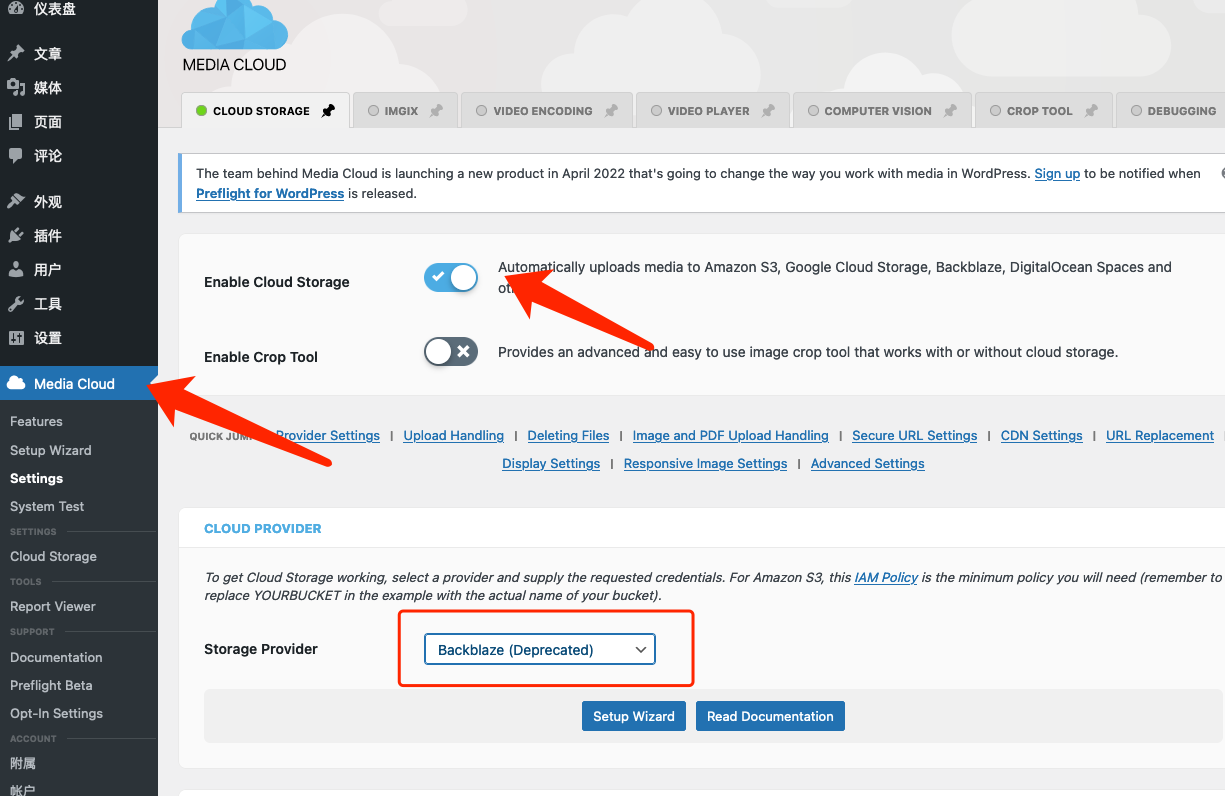Open System Test in the sidebar
Image resolution: width=1225 pixels, height=796 pixels.
tap(47, 506)
